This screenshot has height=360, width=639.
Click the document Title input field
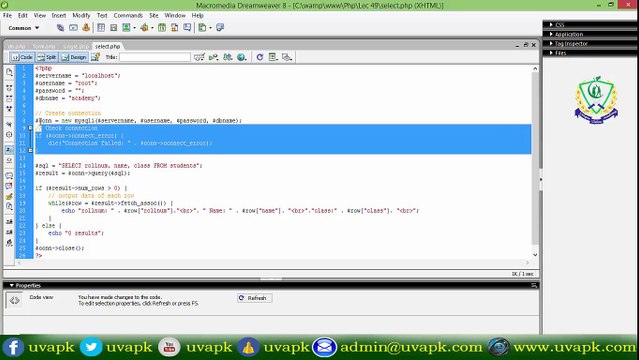tap(155, 57)
